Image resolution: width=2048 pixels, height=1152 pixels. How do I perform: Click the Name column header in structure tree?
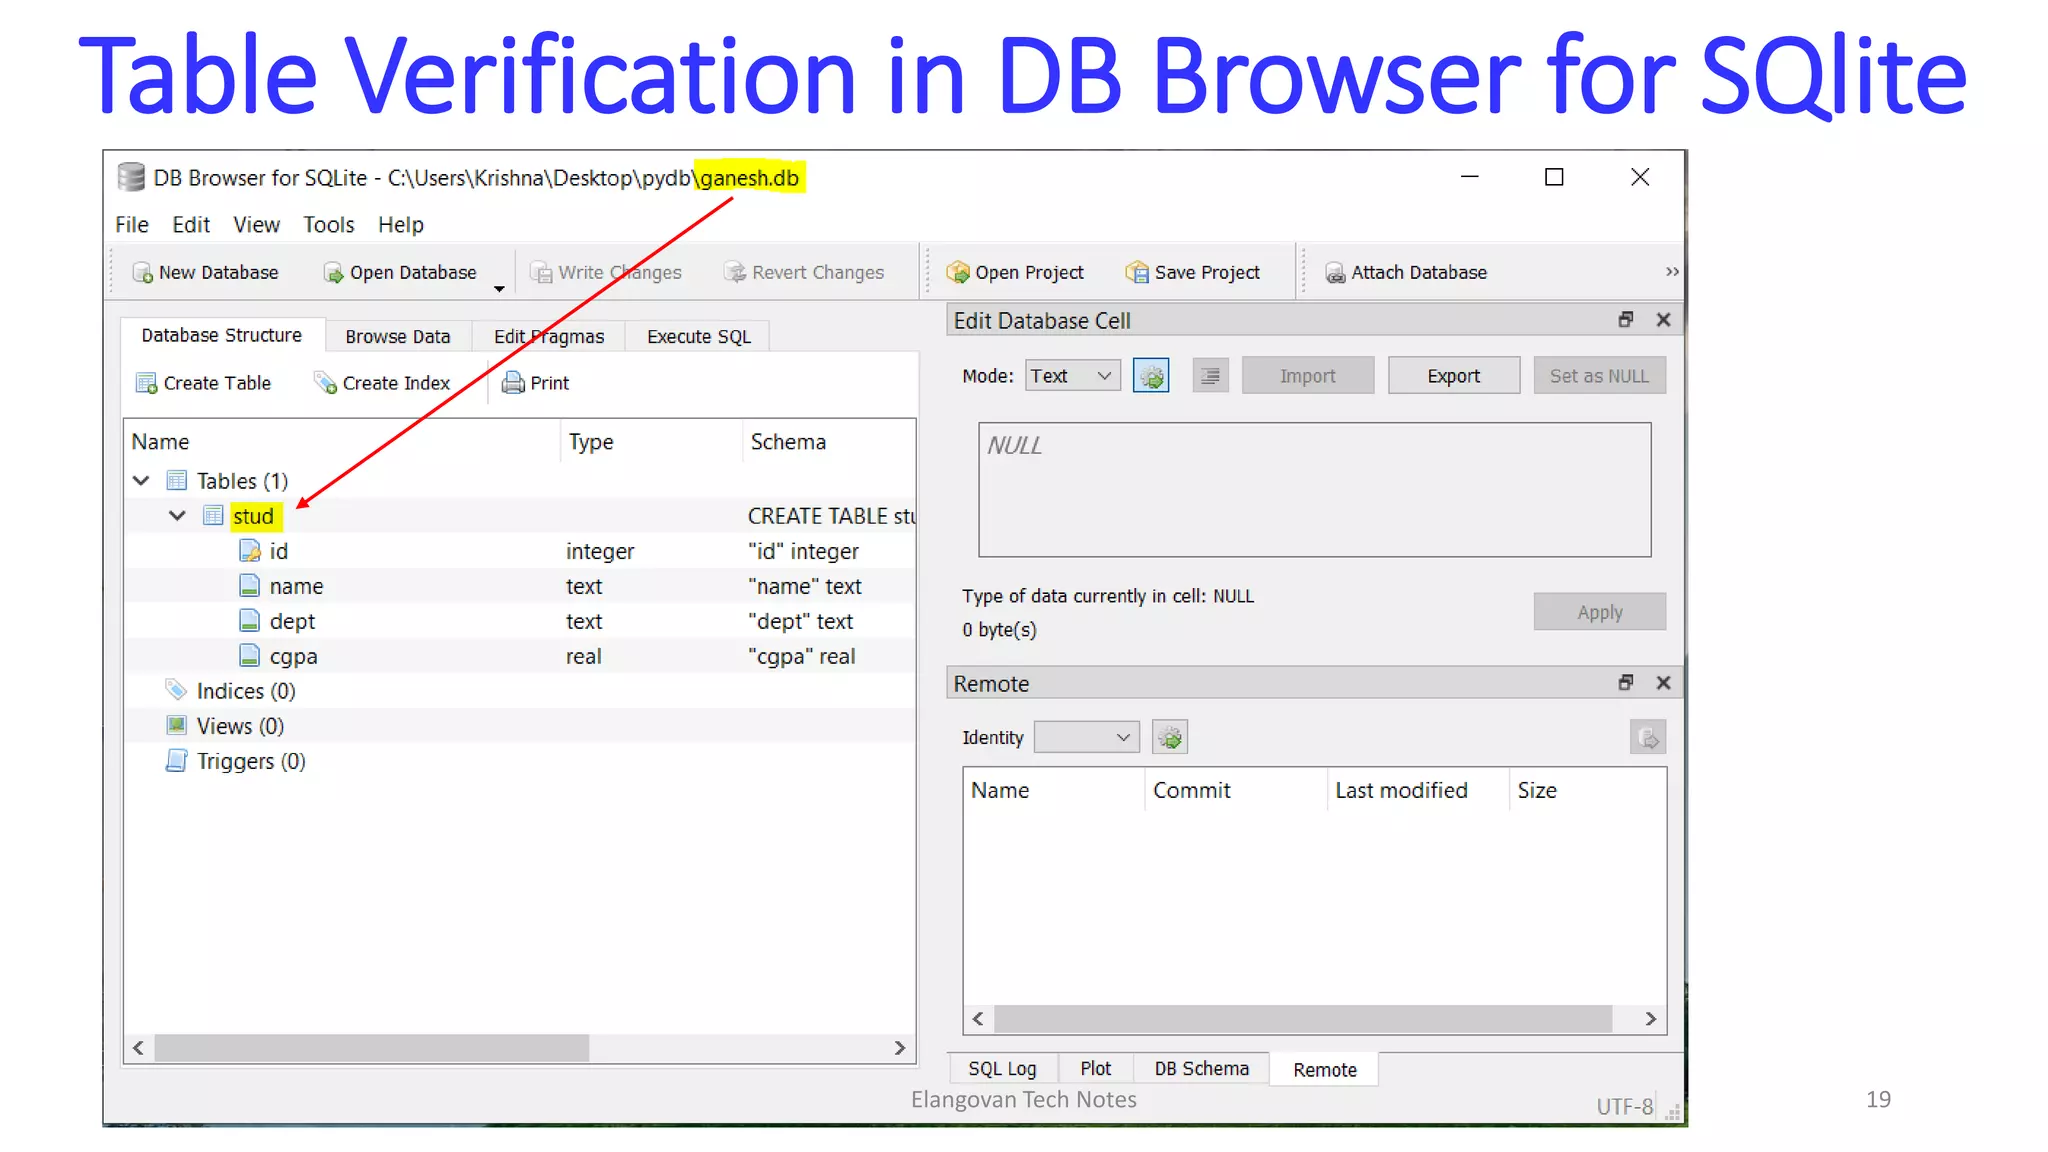[x=341, y=442]
